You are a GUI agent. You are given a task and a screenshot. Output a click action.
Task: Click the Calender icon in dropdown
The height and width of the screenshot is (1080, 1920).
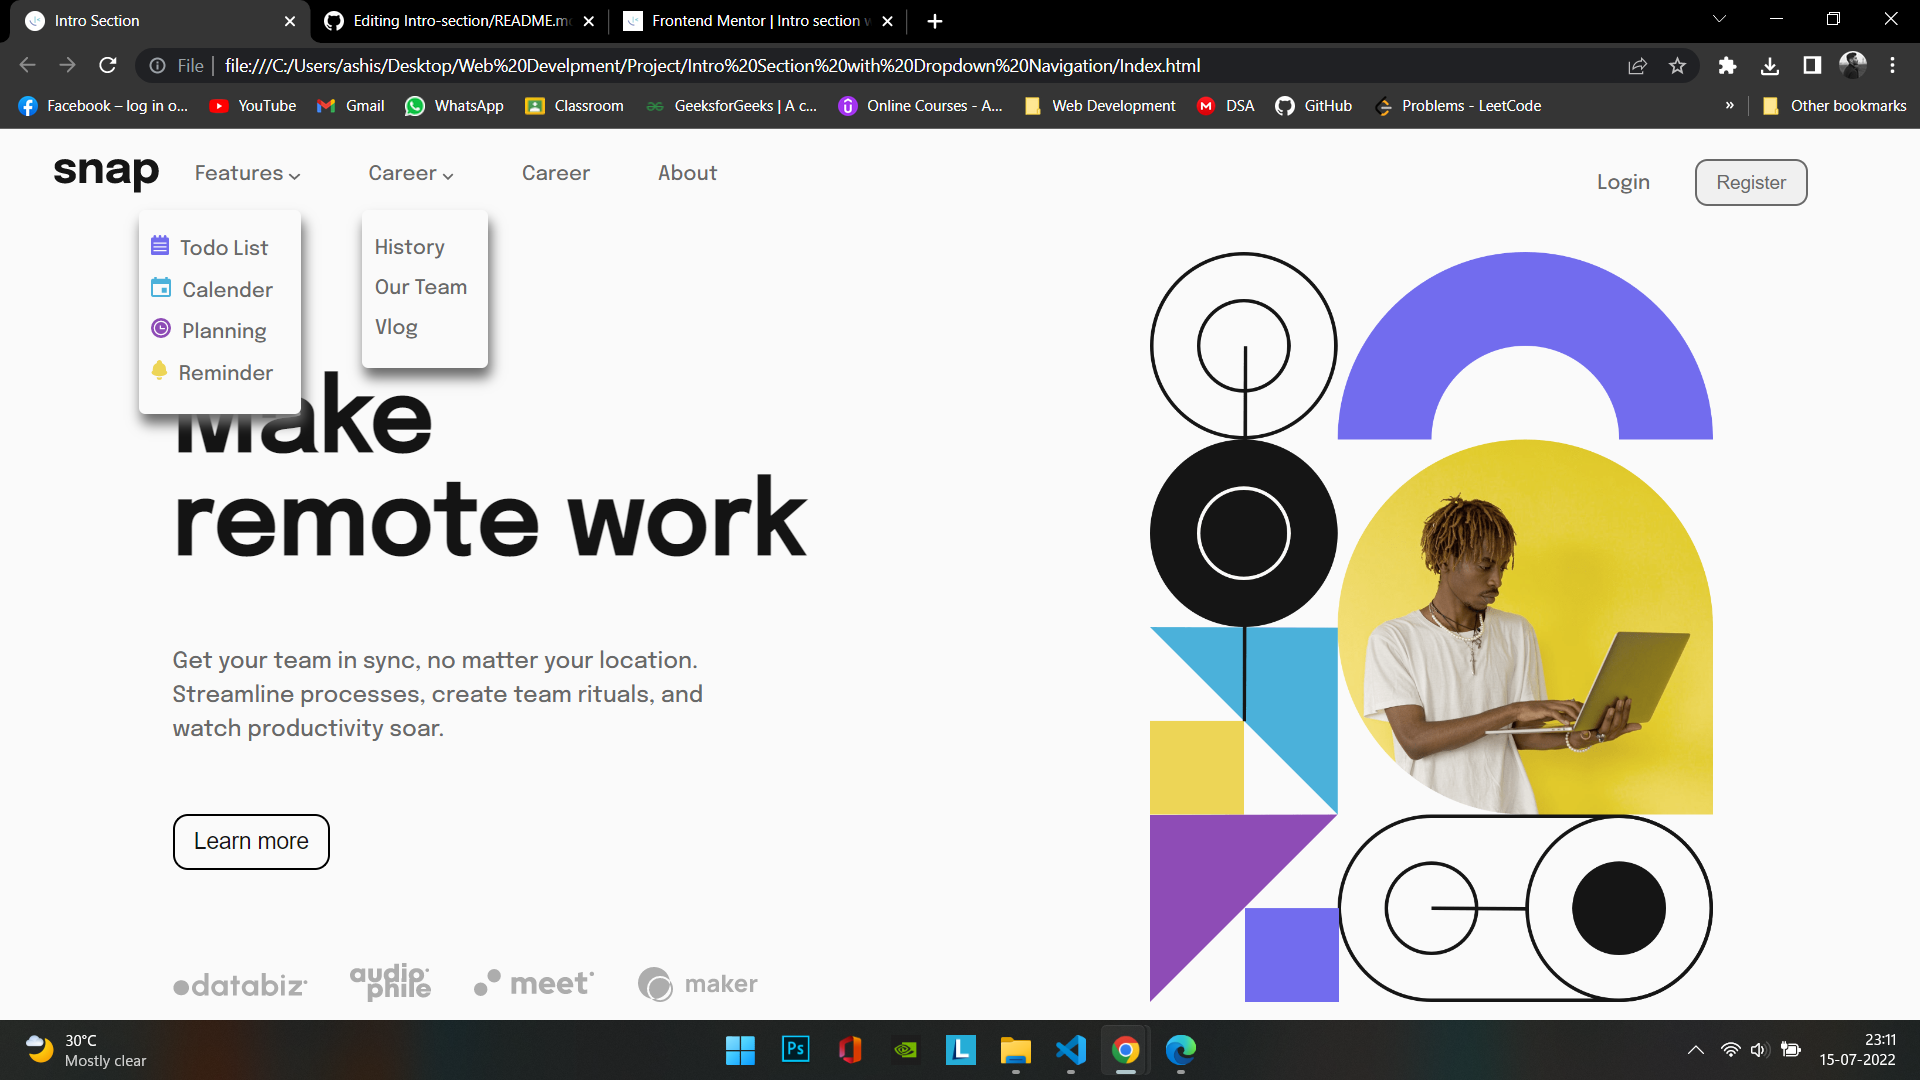pyautogui.click(x=161, y=288)
